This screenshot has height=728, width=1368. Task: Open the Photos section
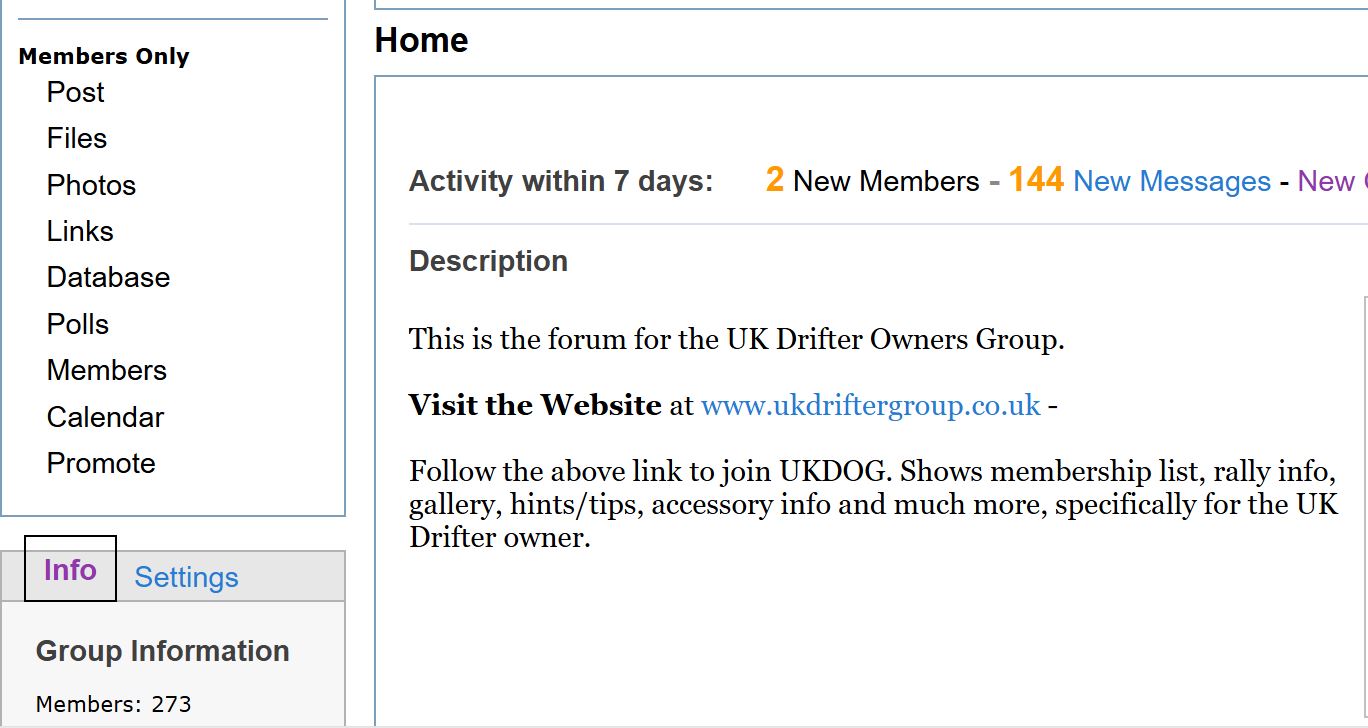[91, 185]
